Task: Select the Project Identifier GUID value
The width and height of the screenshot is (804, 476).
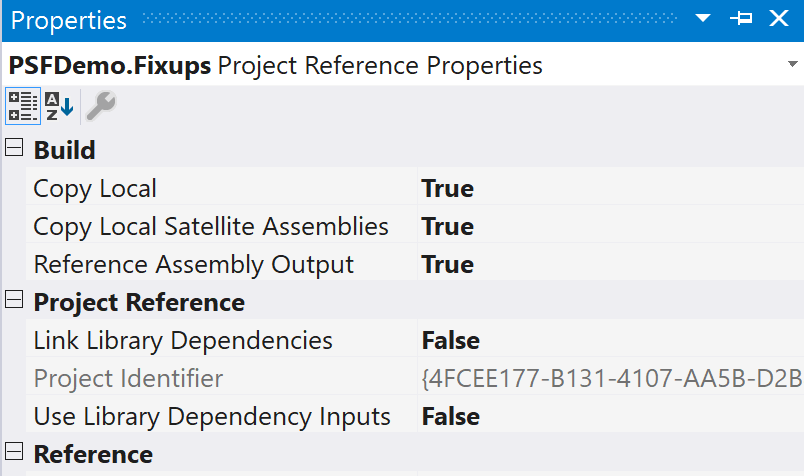Action: coord(612,378)
